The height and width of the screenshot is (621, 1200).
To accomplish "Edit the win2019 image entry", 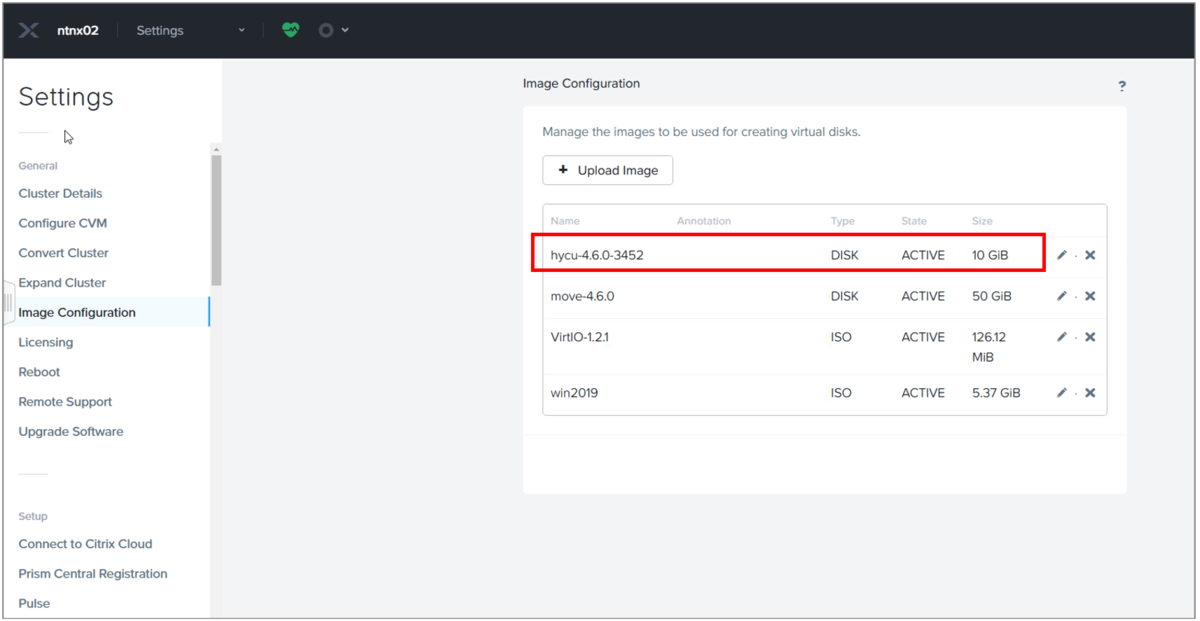I will pos(1062,393).
